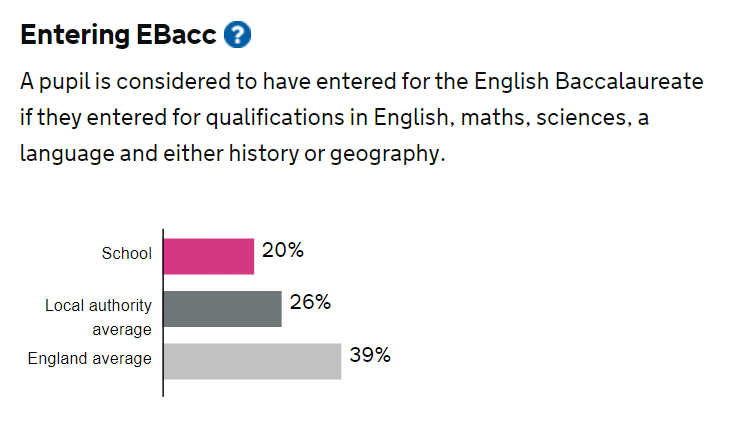Select the Local authority average axis label
The width and height of the screenshot is (735, 438).
click(98, 317)
